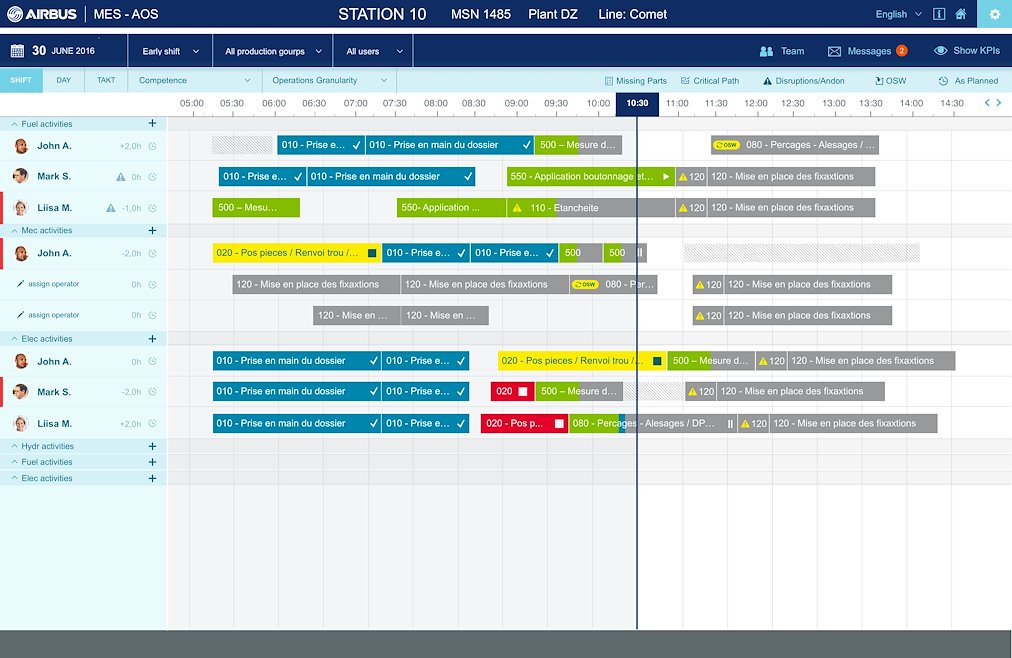Open the Competence dropdown
The image size is (1012, 658).
point(195,81)
